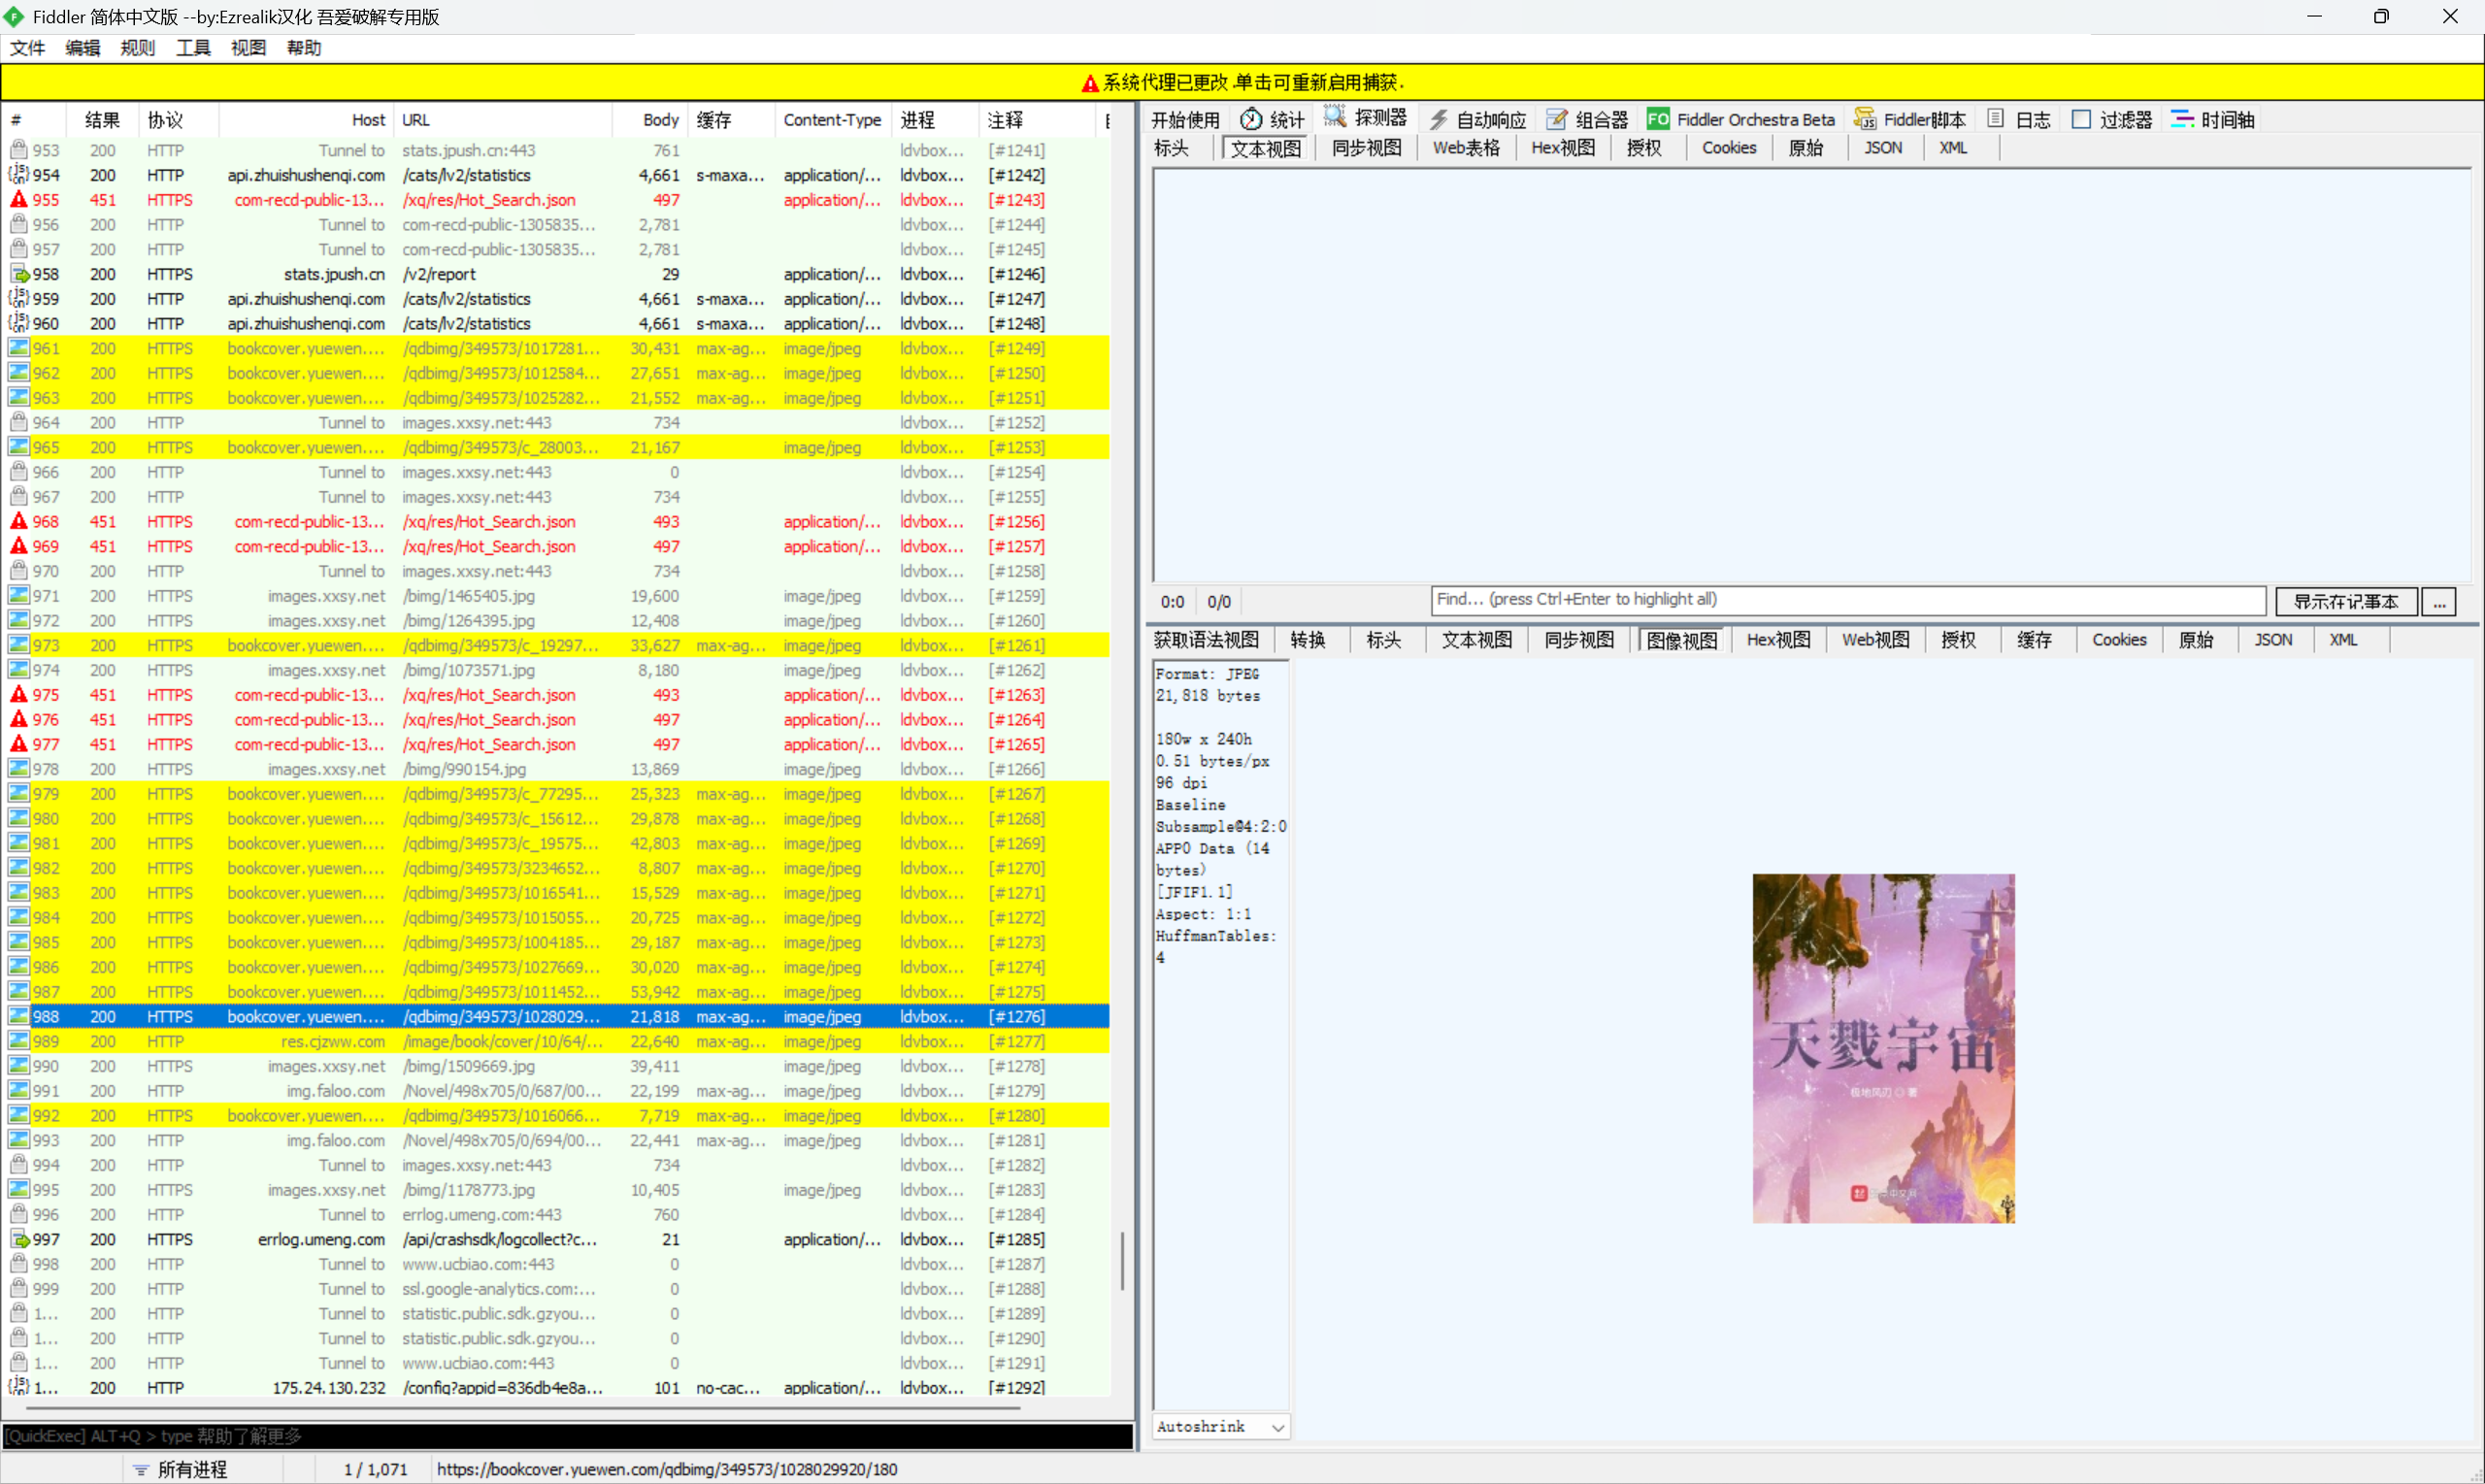Click green arrow icon of session 958
Viewport: 2485px width, 1484px height.
tap(19, 273)
